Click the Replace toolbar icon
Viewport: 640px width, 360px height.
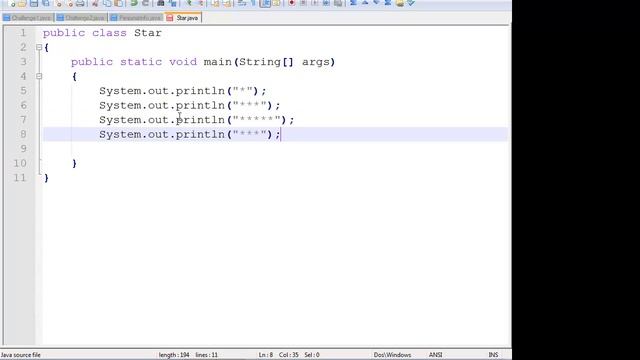173,3
